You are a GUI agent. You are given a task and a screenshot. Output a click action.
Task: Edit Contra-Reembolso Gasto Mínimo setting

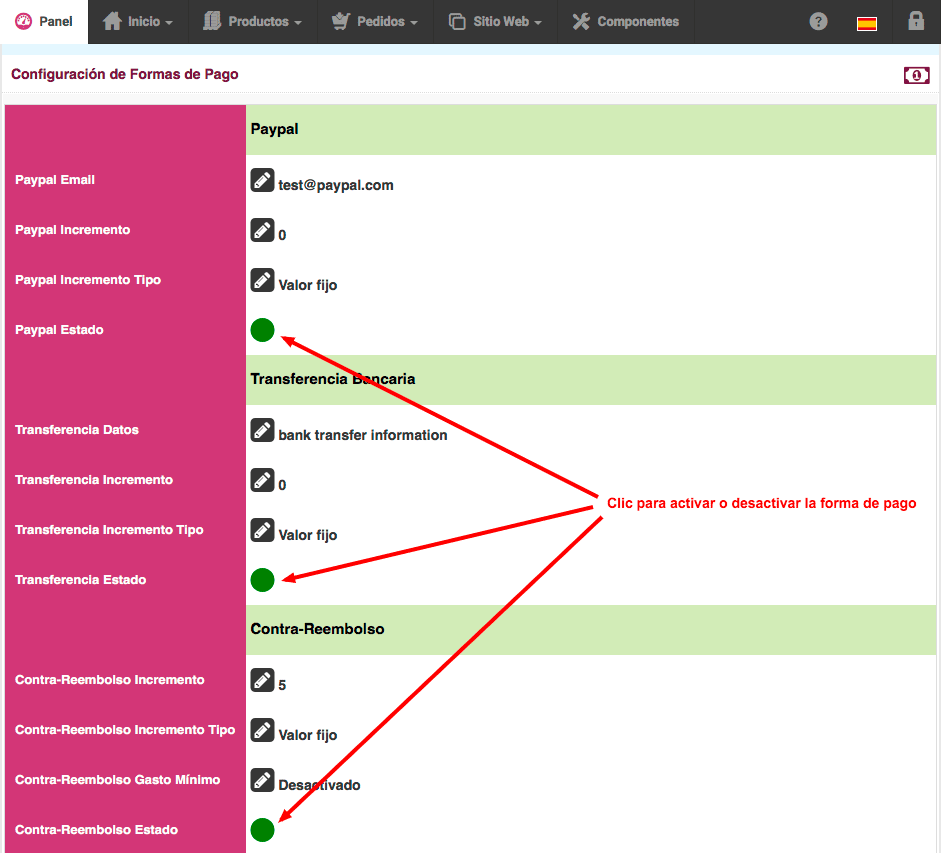pyautogui.click(x=262, y=781)
